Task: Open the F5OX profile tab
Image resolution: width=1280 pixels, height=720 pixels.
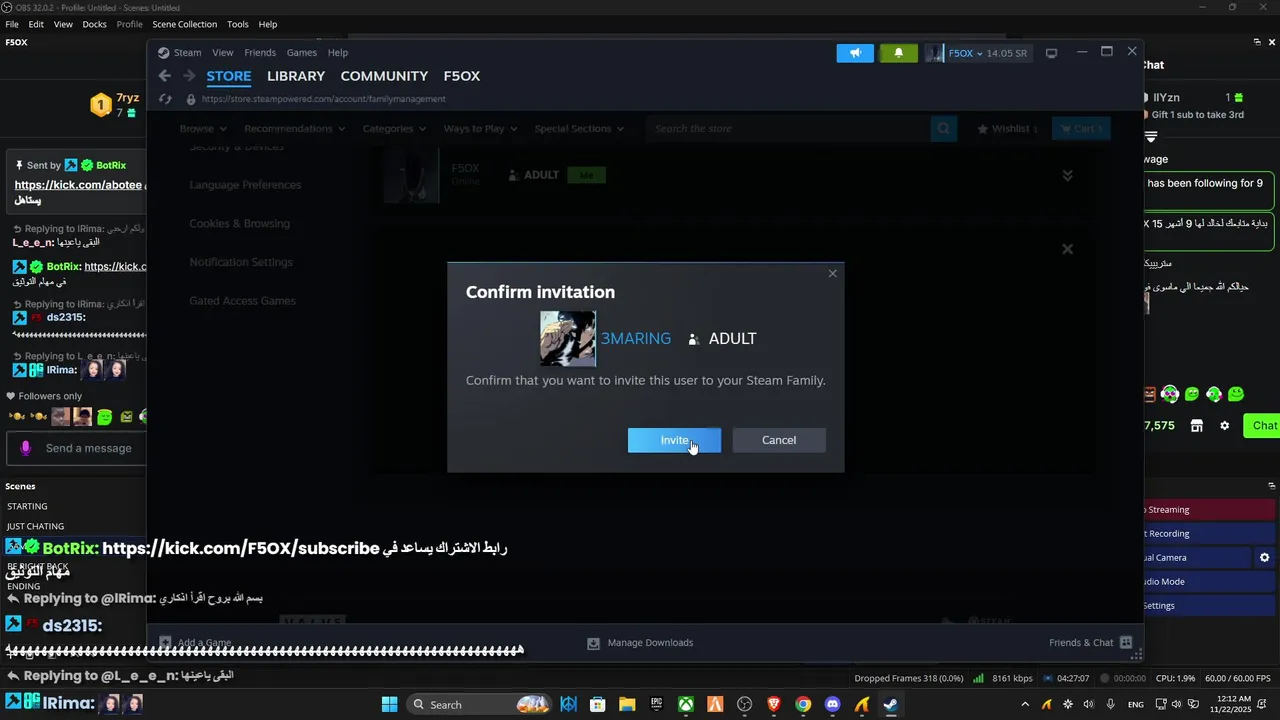Action: (462, 76)
